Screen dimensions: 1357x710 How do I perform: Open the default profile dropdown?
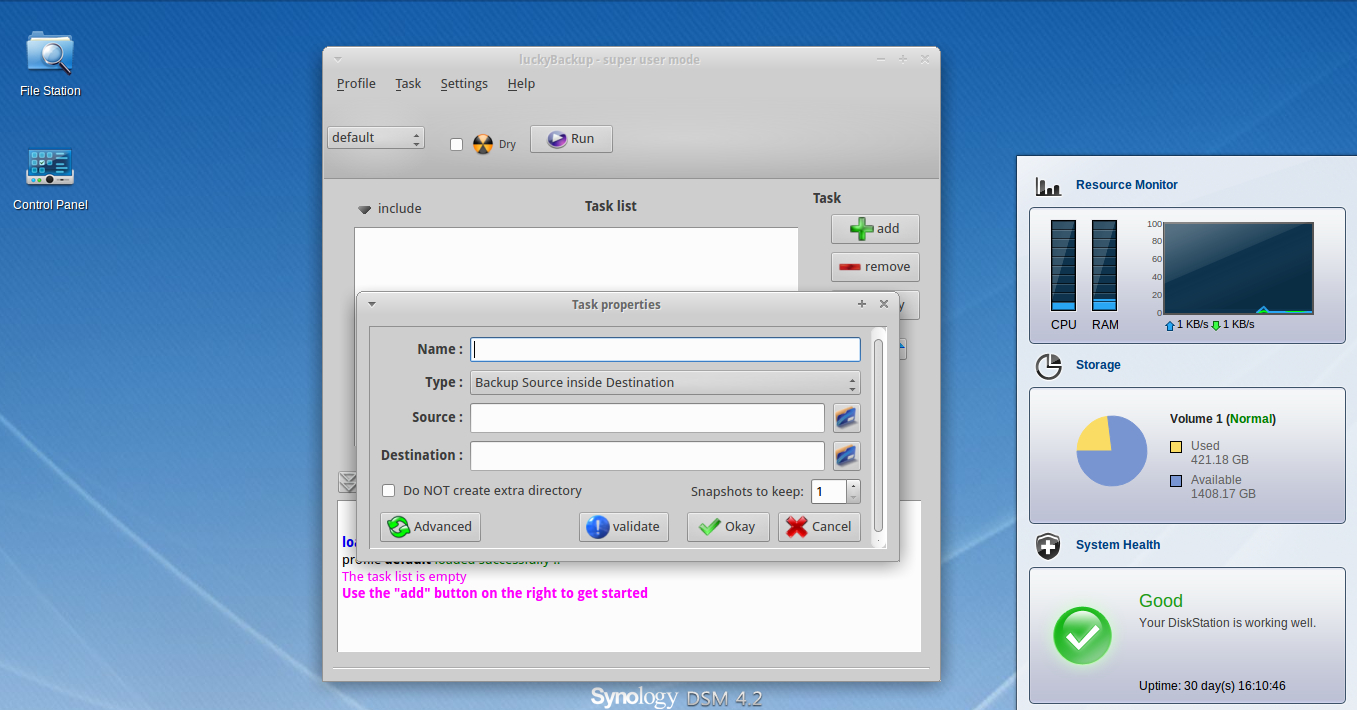coord(376,138)
